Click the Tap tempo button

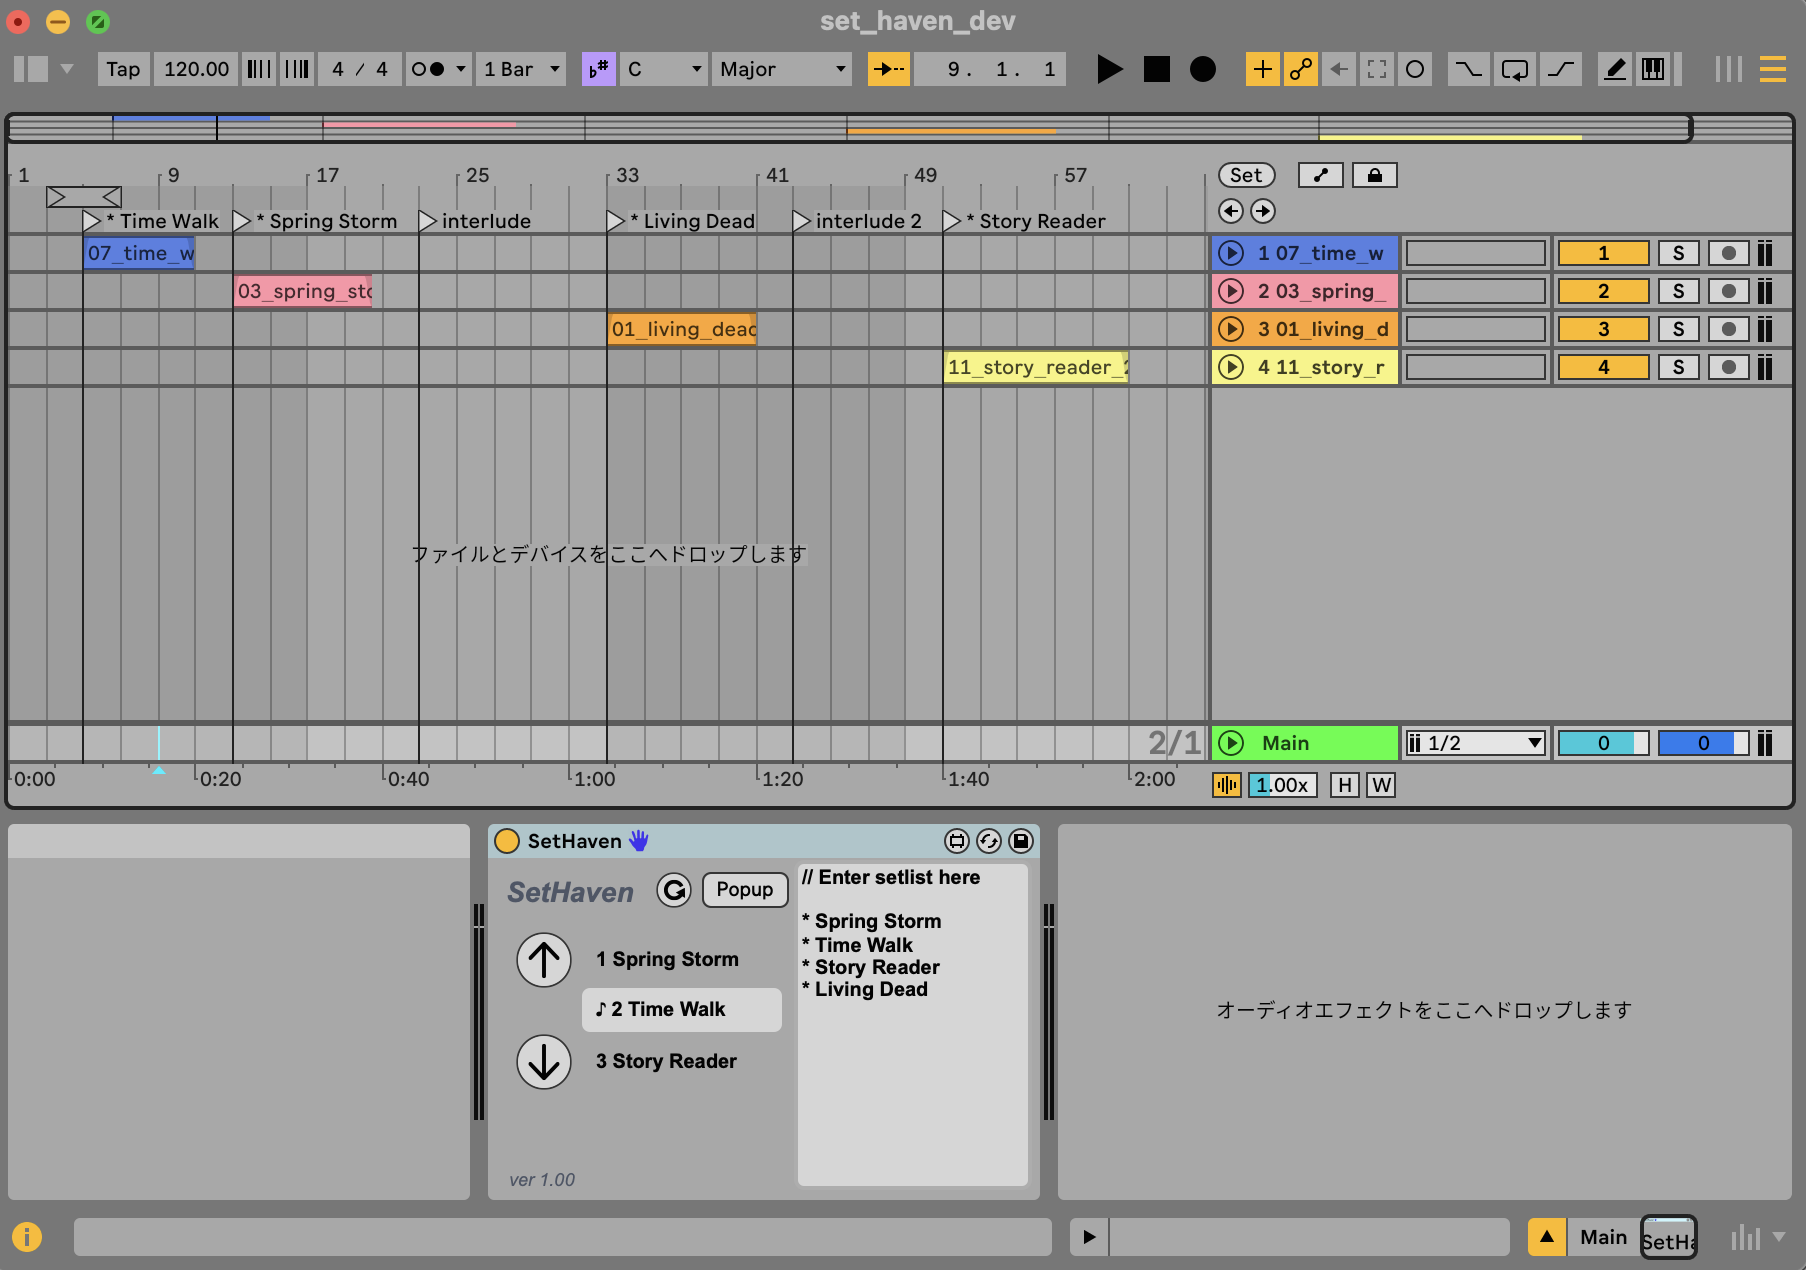coord(123,69)
